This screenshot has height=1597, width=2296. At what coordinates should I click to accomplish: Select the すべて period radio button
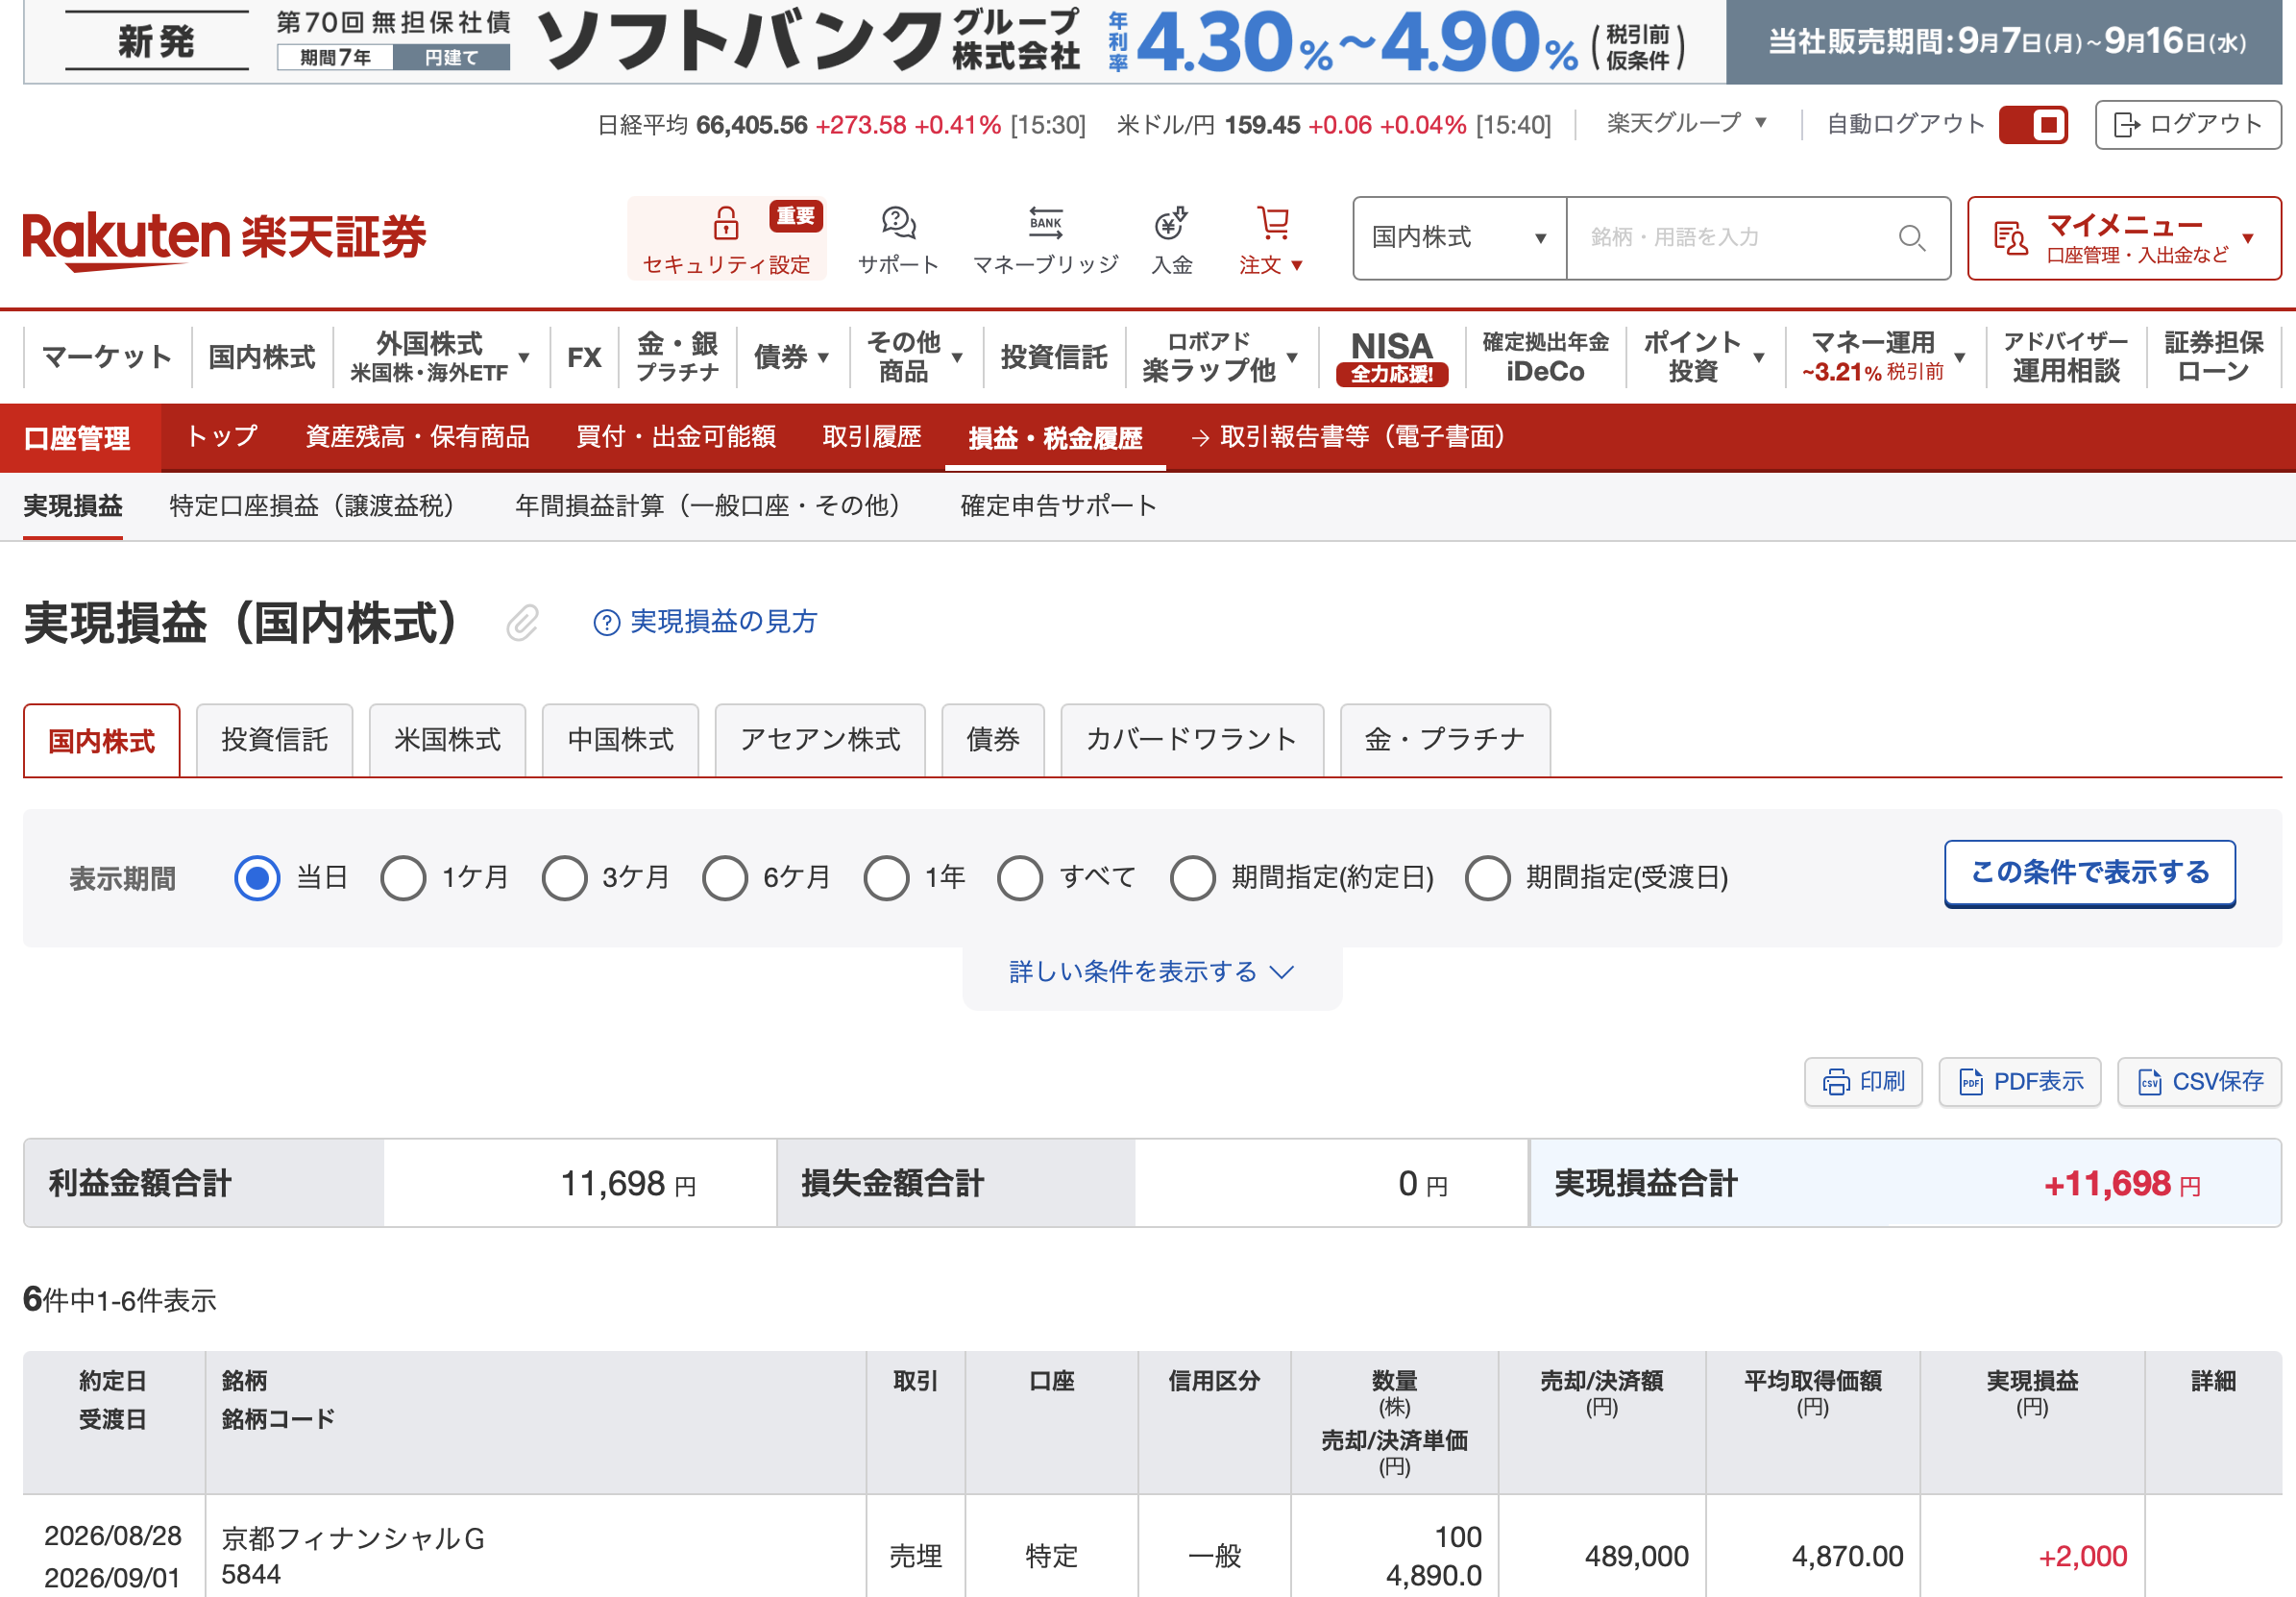(1020, 878)
